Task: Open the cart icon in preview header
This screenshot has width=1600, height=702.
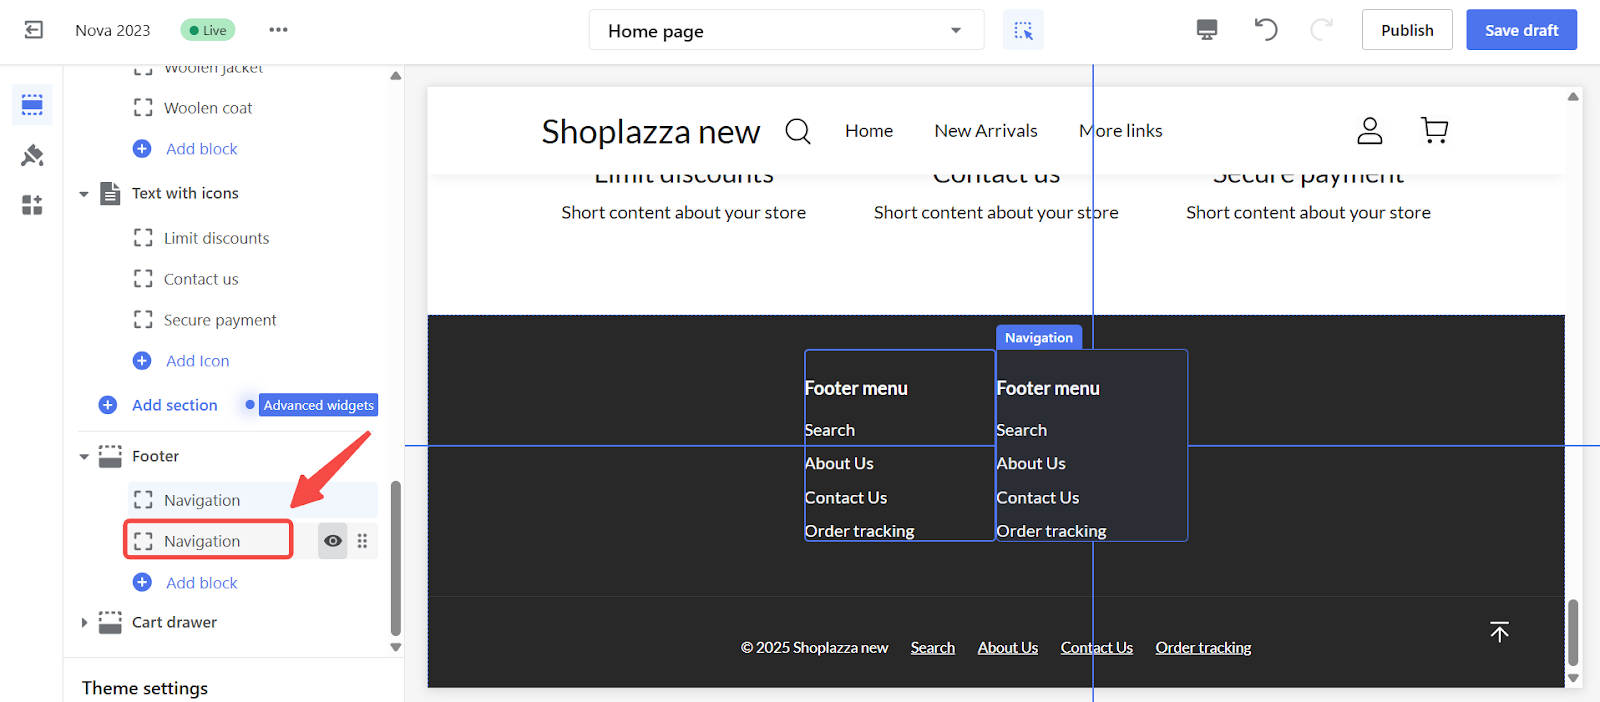Action: click(x=1434, y=130)
